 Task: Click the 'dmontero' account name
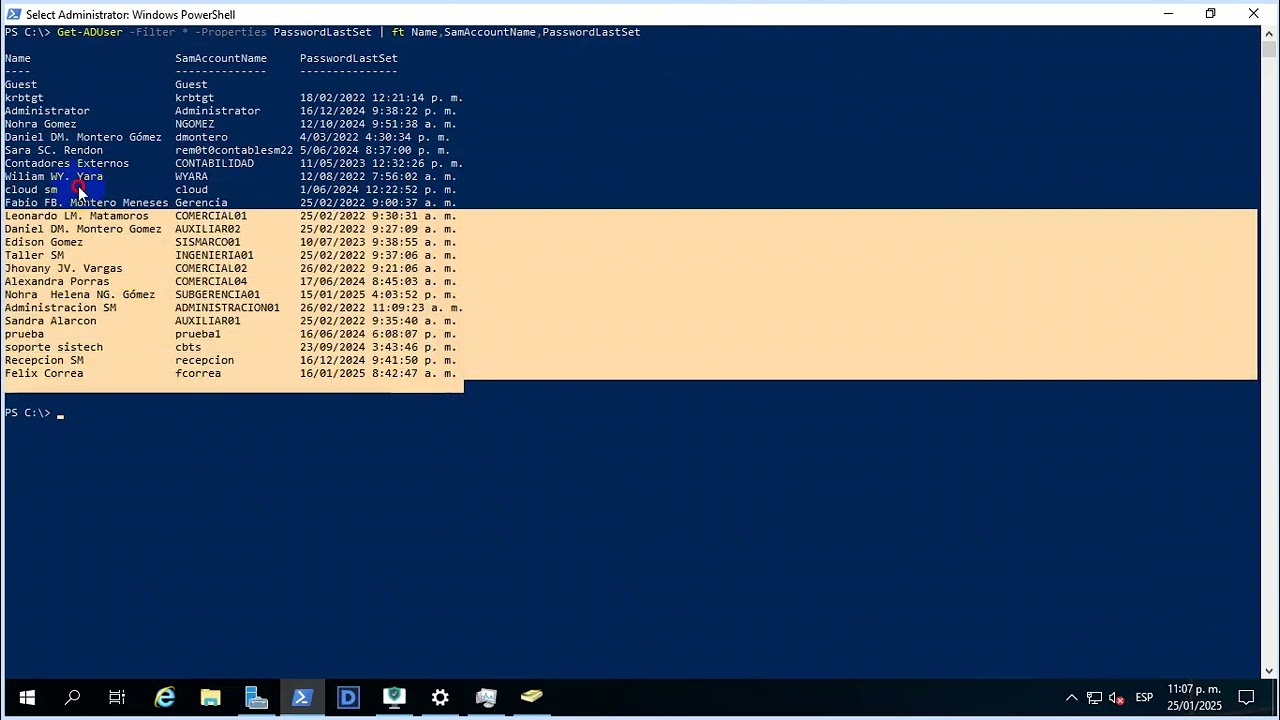[x=201, y=137]
